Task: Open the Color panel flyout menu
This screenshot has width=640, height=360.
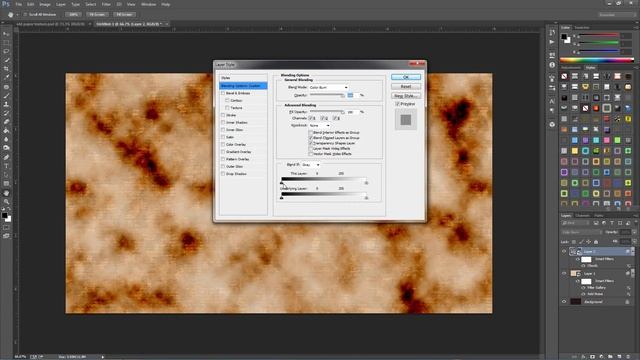Action: [x=636, y=27]
